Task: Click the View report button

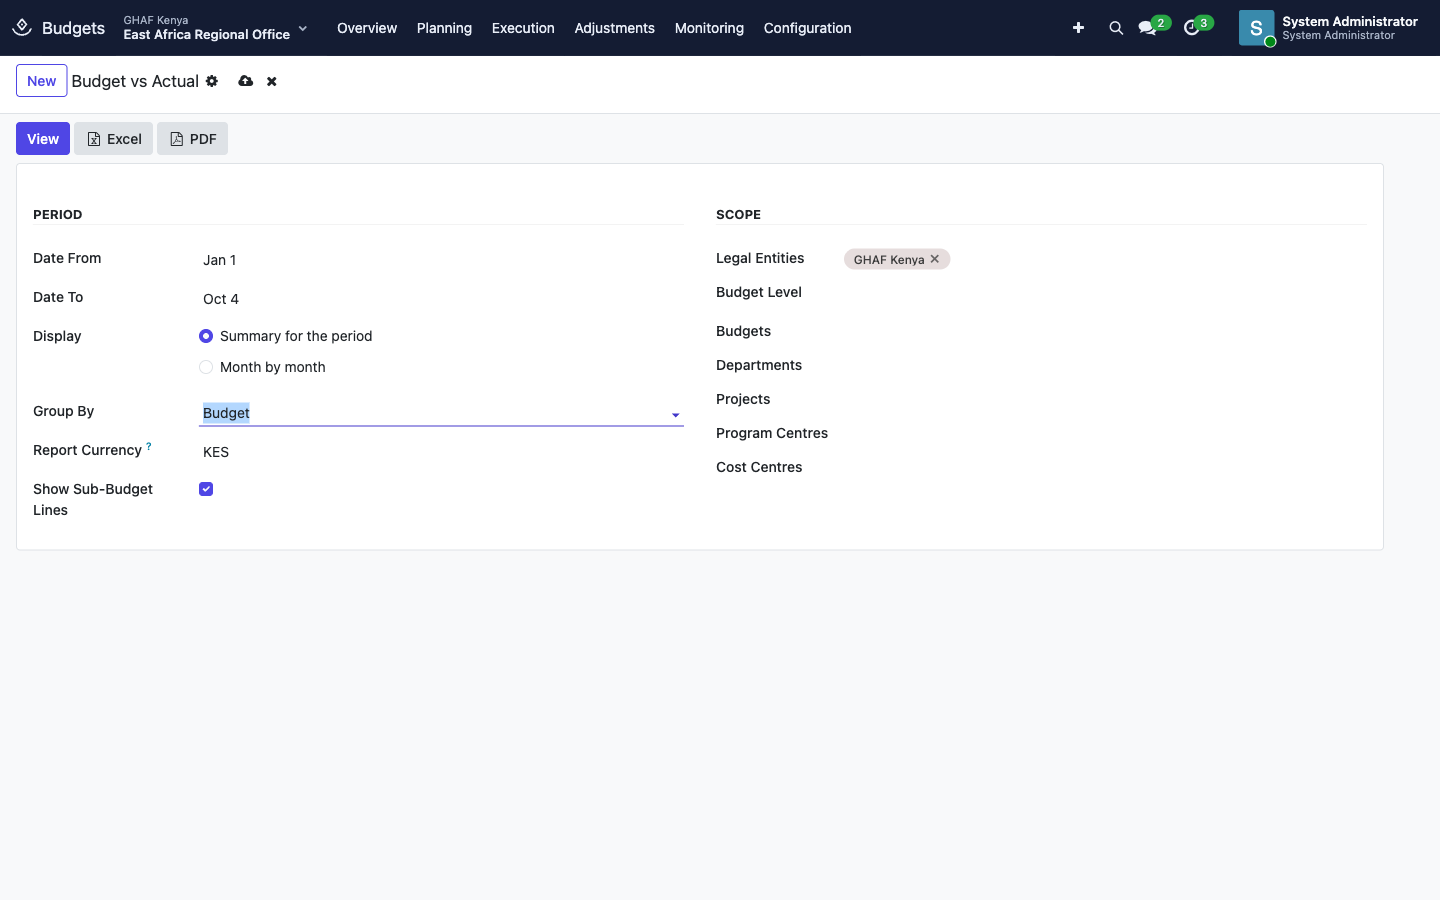Action: pyautogui.click(x=43, y=139)
